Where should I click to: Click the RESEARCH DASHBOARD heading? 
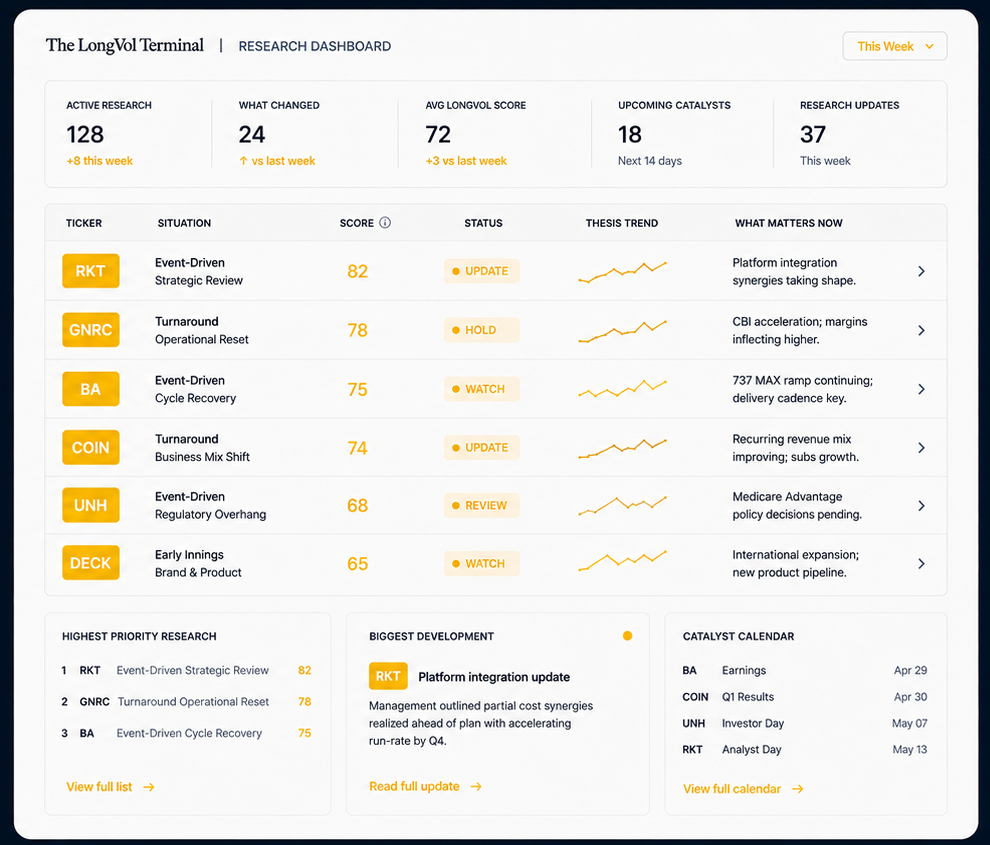tap(314, 46)
